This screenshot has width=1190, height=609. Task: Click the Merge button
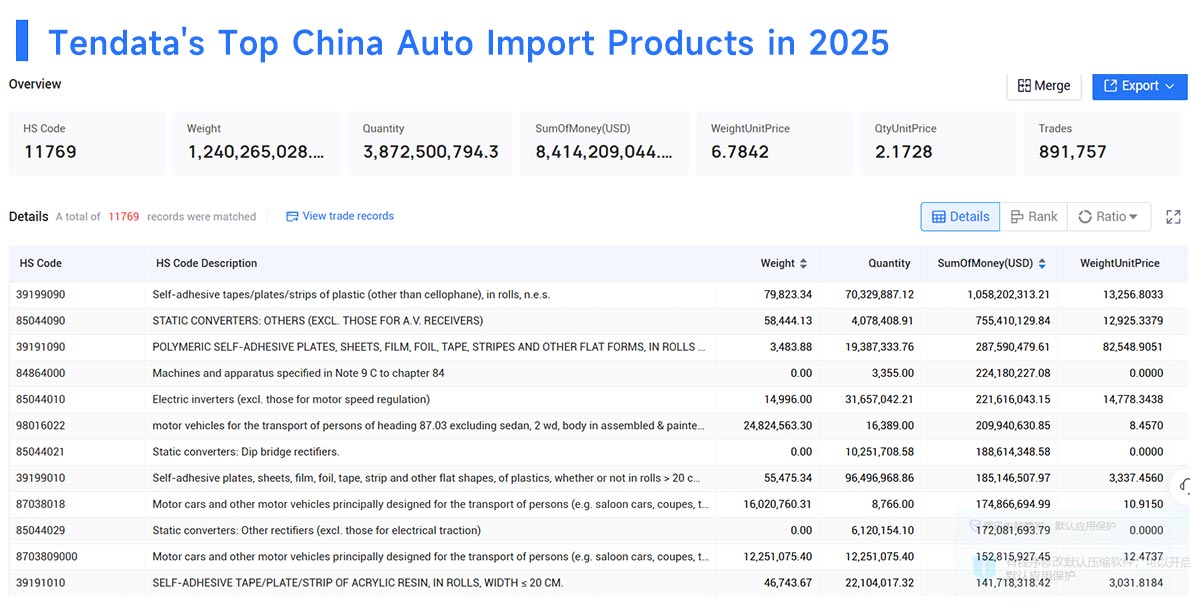tap(1044, 86)
